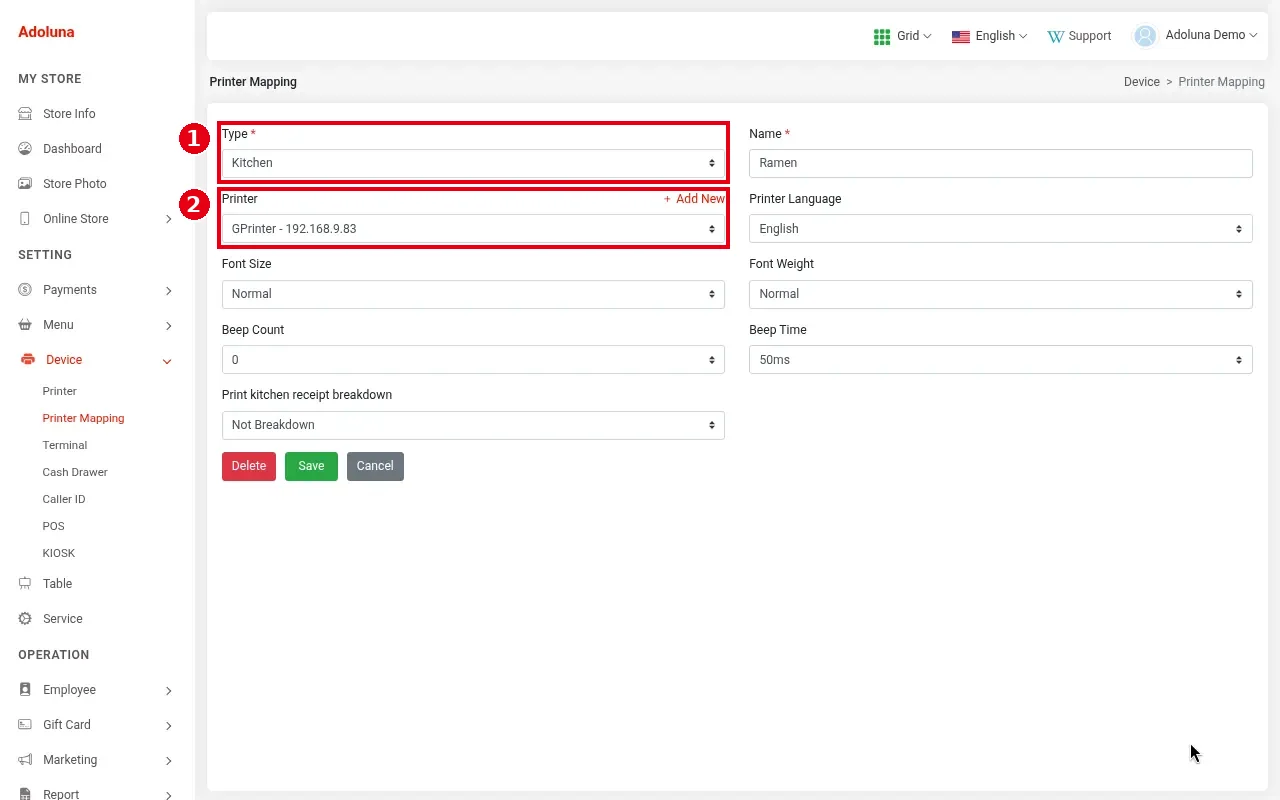Open the Caller ID submenu item
Viewport: 1280px width, 800px height.
[63, 499]
